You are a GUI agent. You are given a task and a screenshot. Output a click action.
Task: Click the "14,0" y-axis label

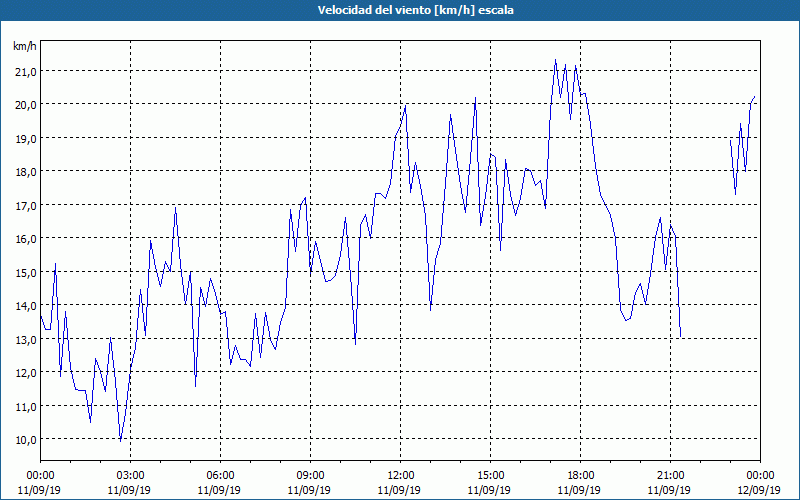(26, 306)
